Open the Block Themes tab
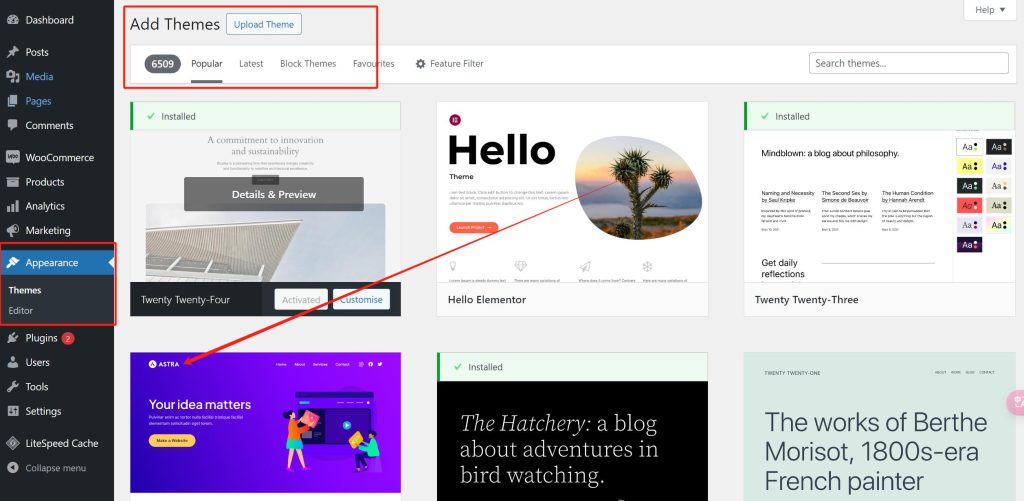 (x=308, y=63)
